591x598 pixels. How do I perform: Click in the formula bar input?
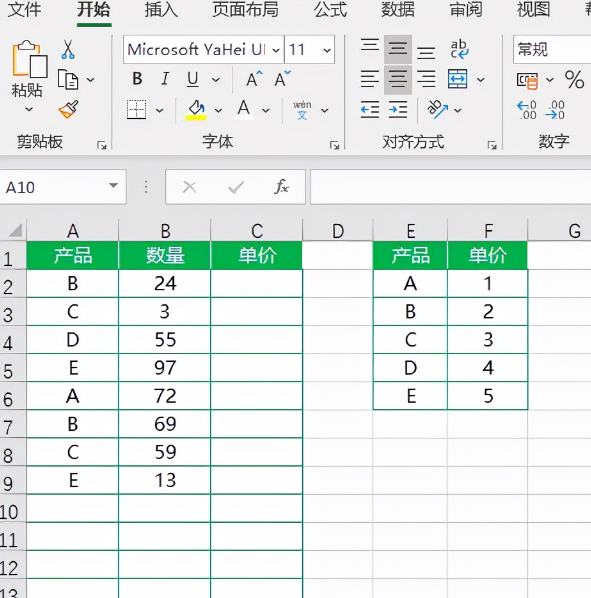coord(450,187)
